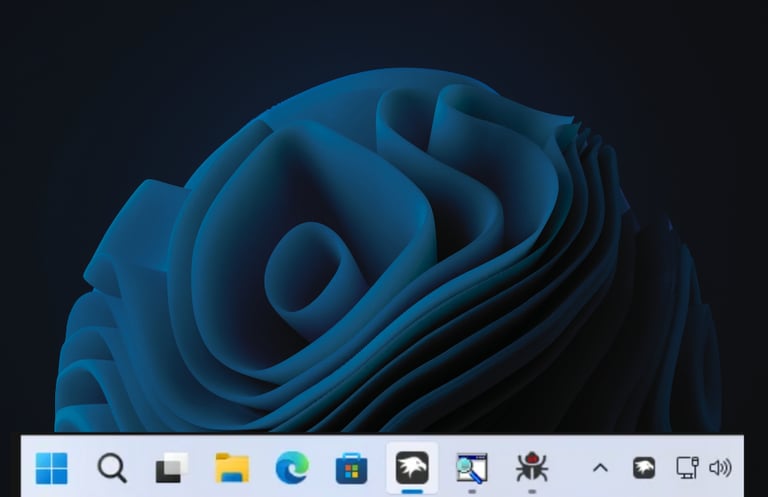Viewport: 768px width, 497px height.
Task: Open the spider bug app on taskbar
Action: coord(532,467)
